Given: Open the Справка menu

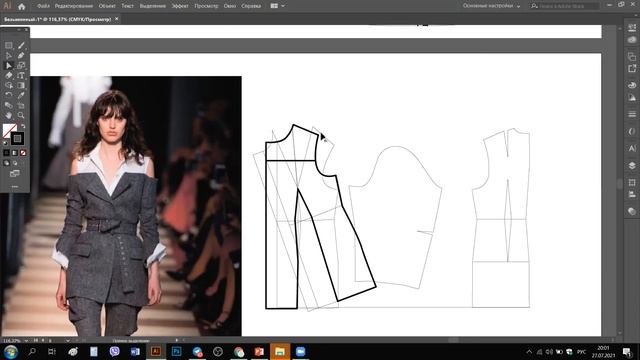Looking at the screenshot, I should [x=251, y=6].
